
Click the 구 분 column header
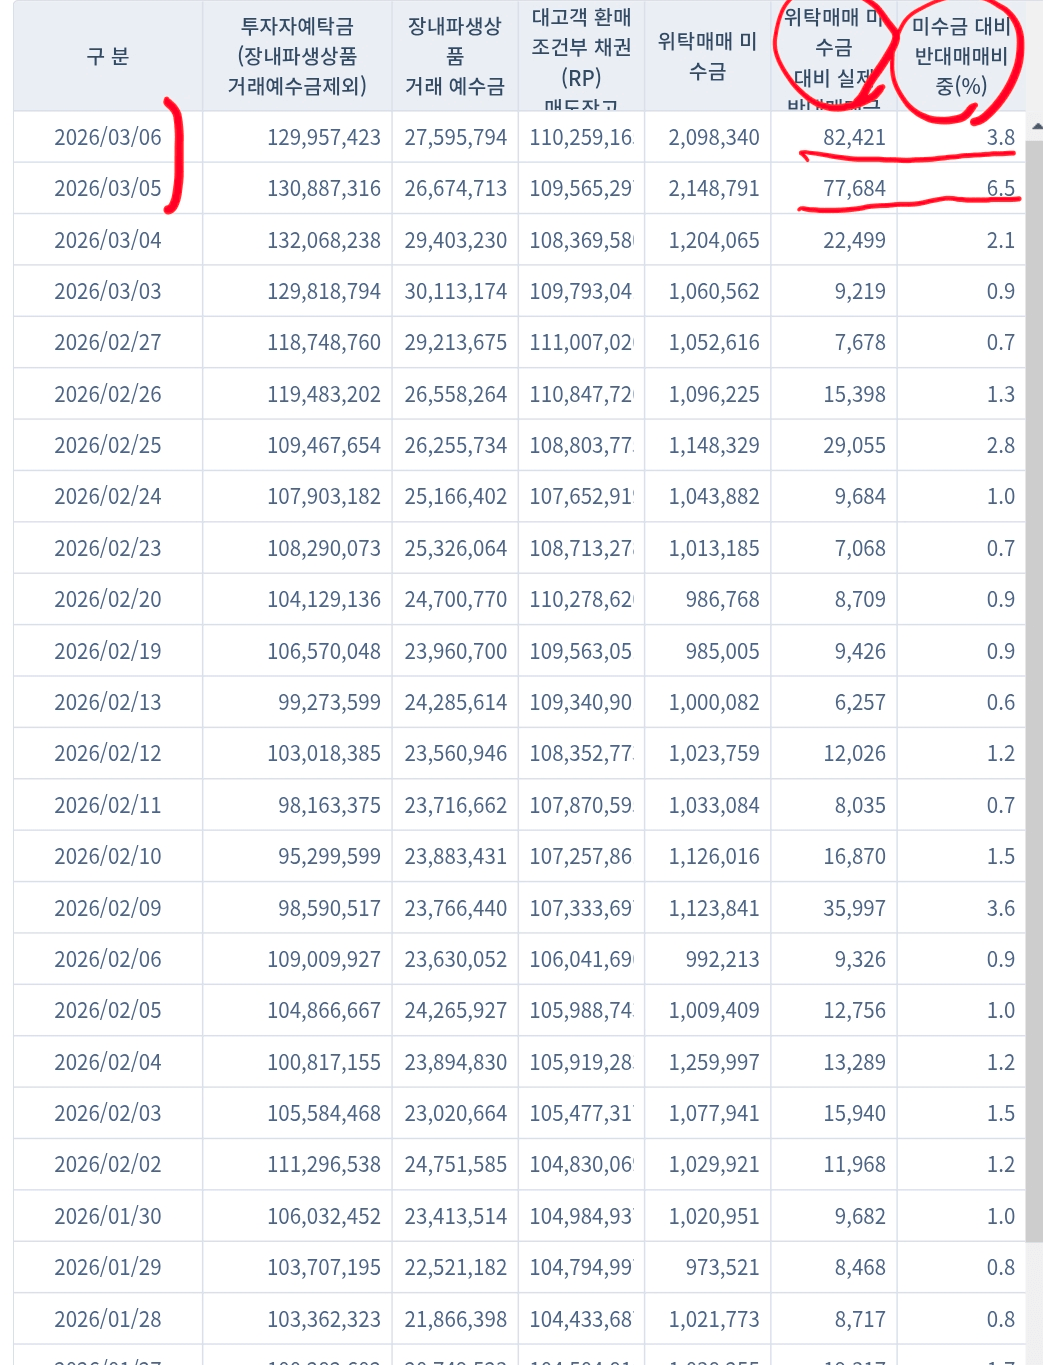108,56
